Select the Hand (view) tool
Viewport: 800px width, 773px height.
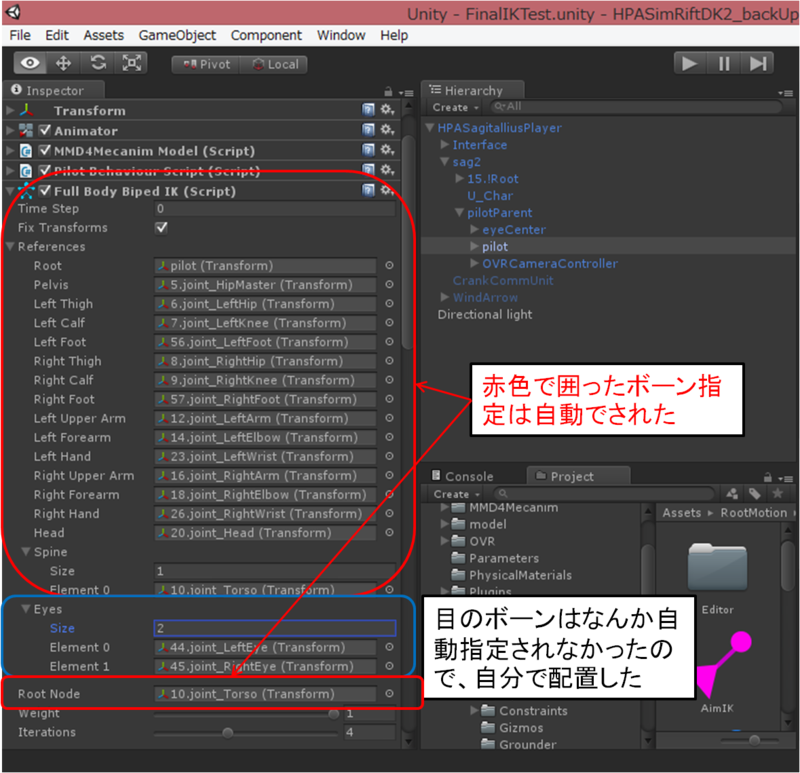coord(30,63)
